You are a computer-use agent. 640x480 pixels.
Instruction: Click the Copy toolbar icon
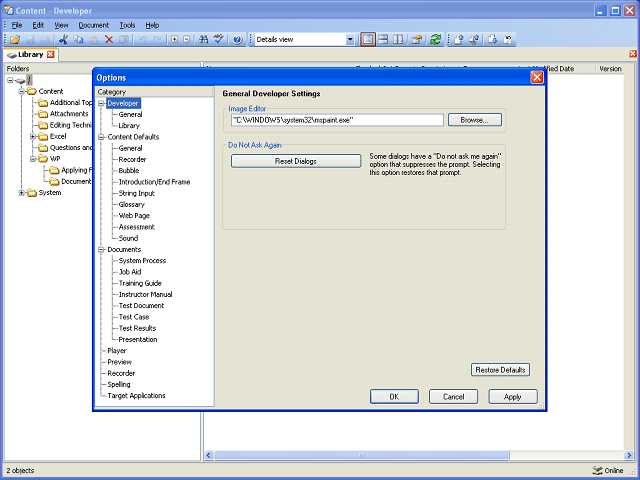point(78,40)
